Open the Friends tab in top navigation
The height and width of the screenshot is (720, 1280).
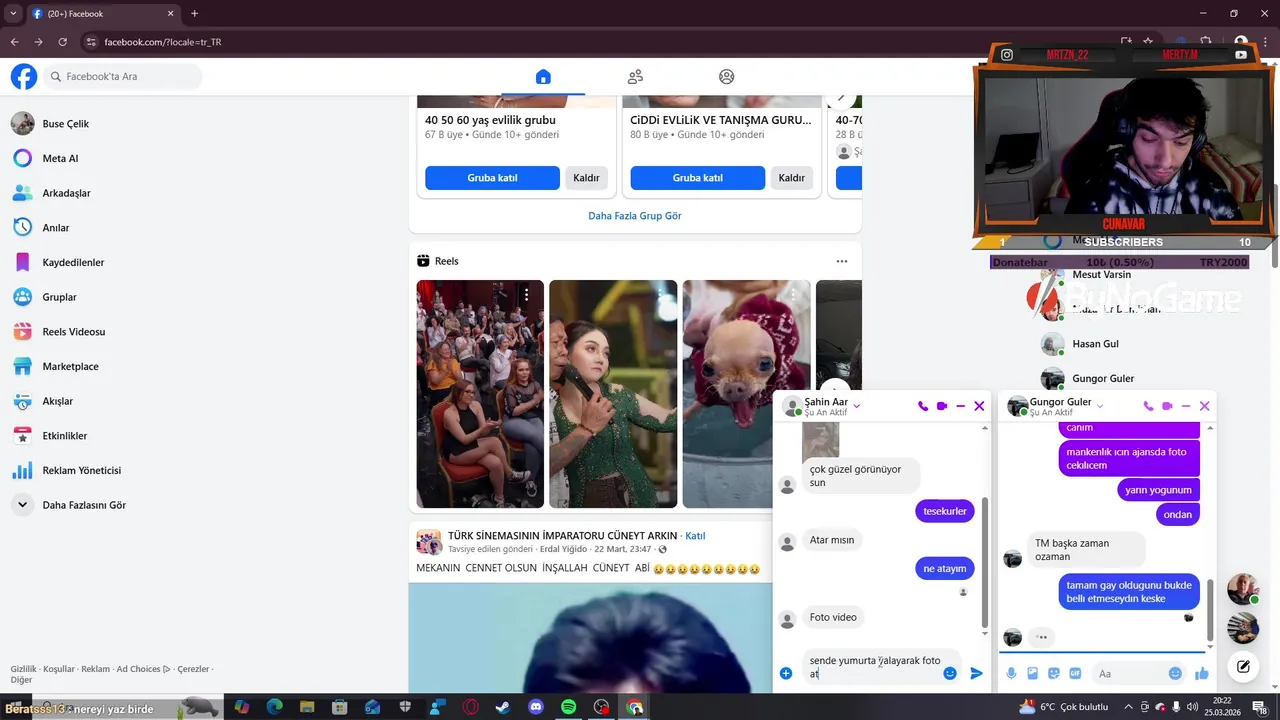(x=635, y=77)
